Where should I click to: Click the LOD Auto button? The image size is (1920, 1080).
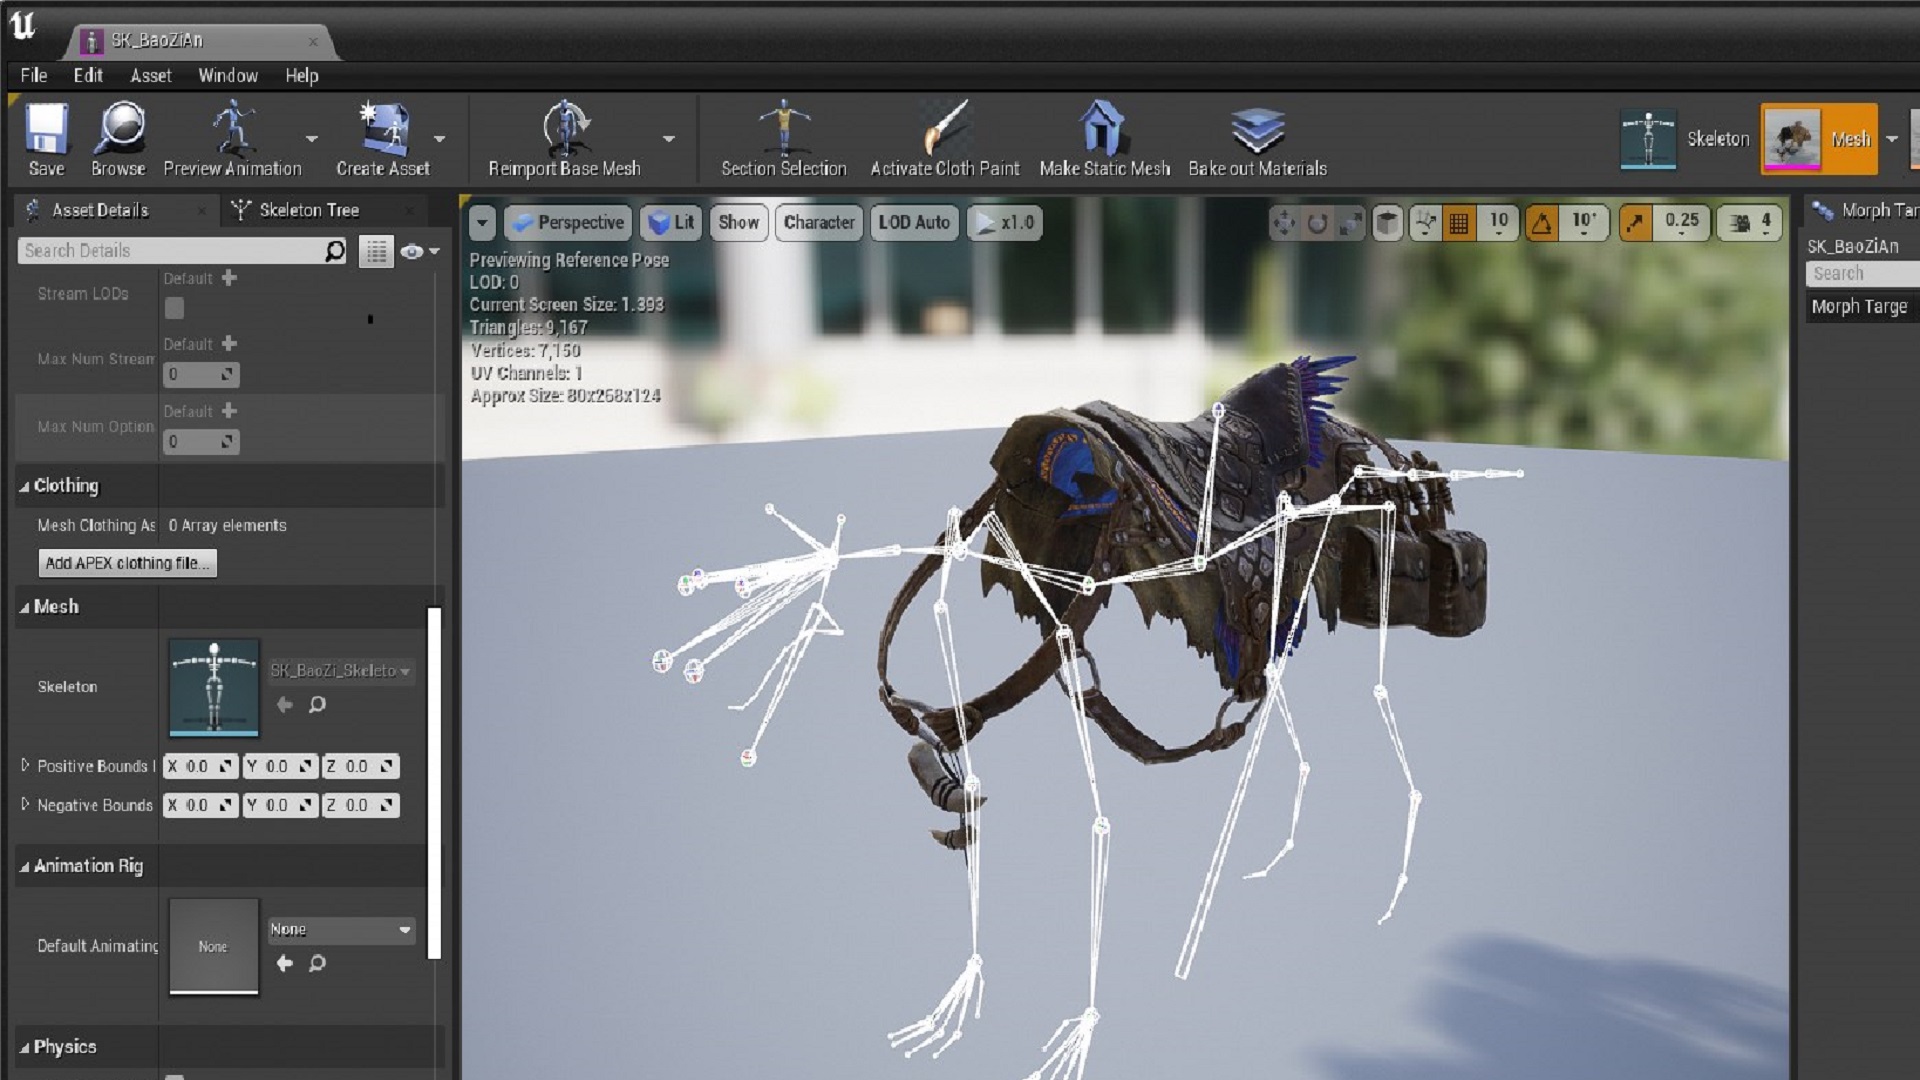click(x=913, y=223)
